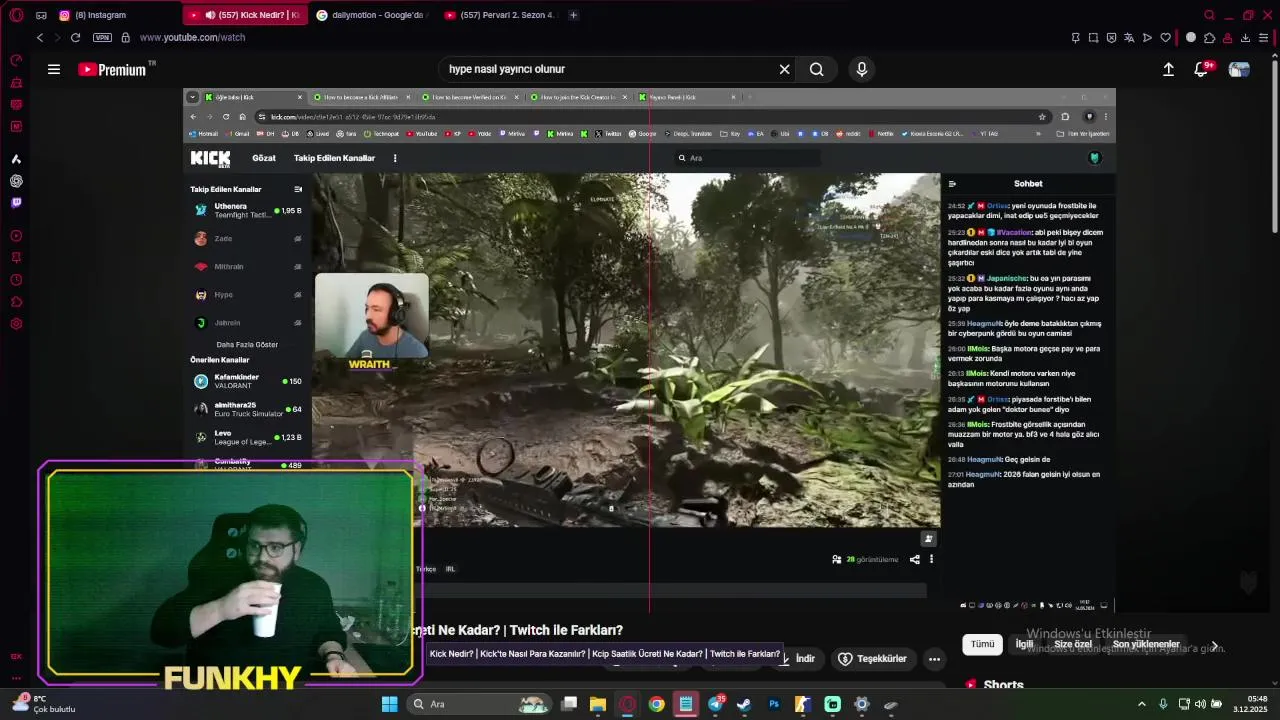Viewport: 1280px width, 720px height.
Task: Open the ad blocker shield icon
Action: tap(1112, 38)
